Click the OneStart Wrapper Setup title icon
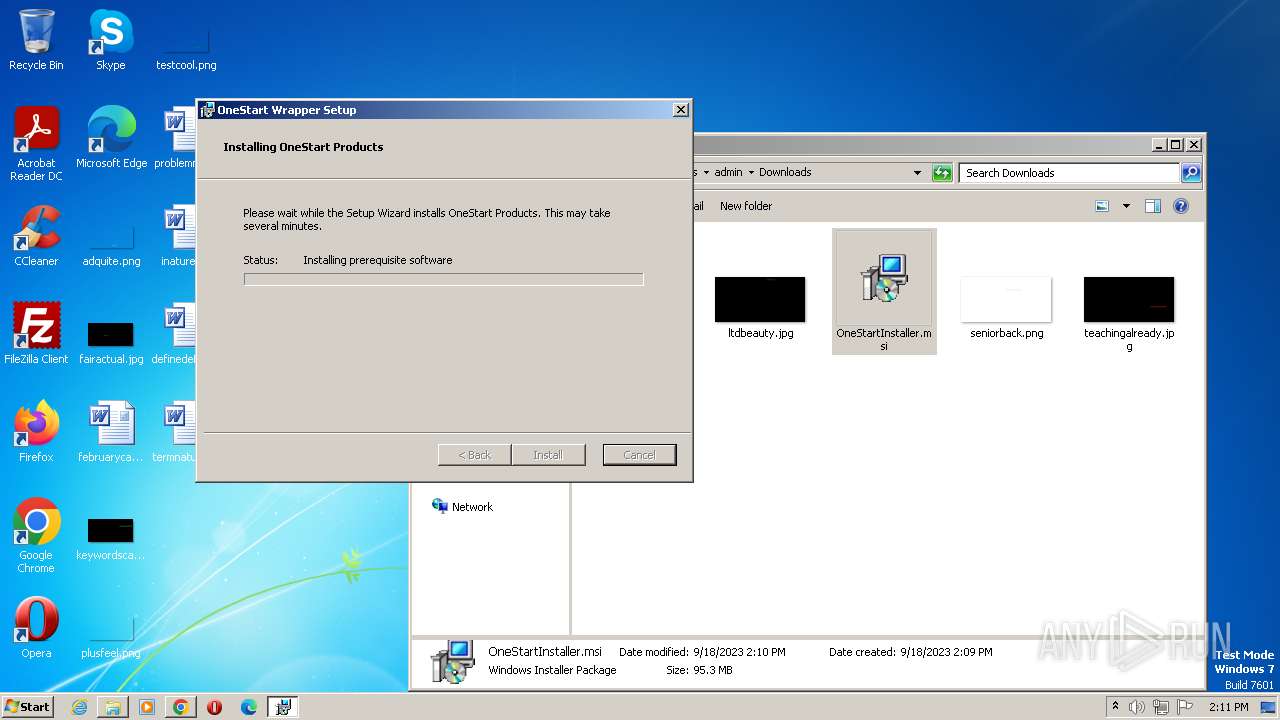This screenshot has width=1280, height=720. [x=207, y=110]
